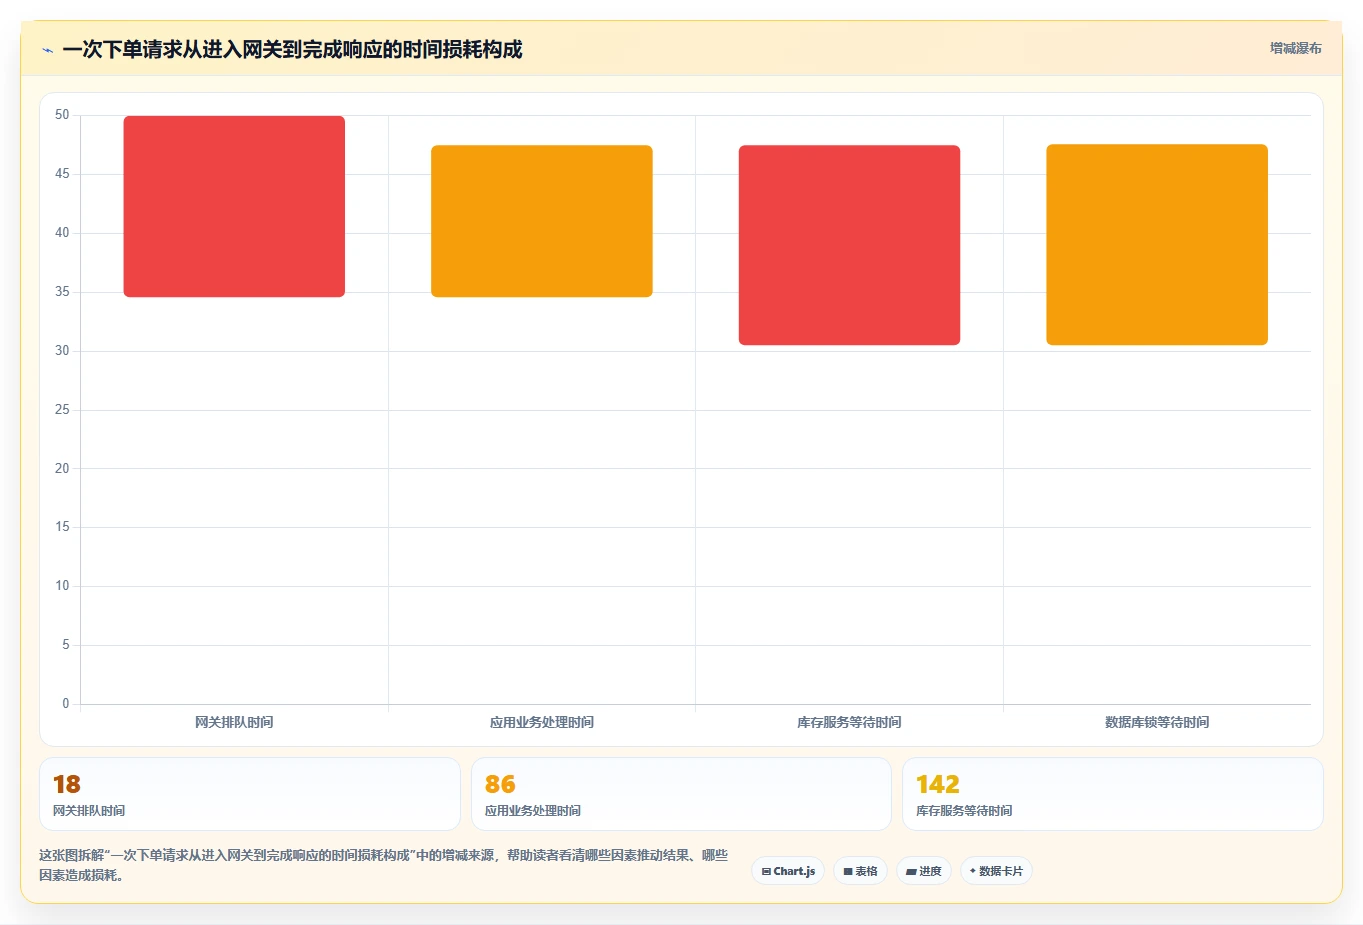Click the description paragraph starting 这张图拆解
1363x925 pixels.
[x=384, y=865]
